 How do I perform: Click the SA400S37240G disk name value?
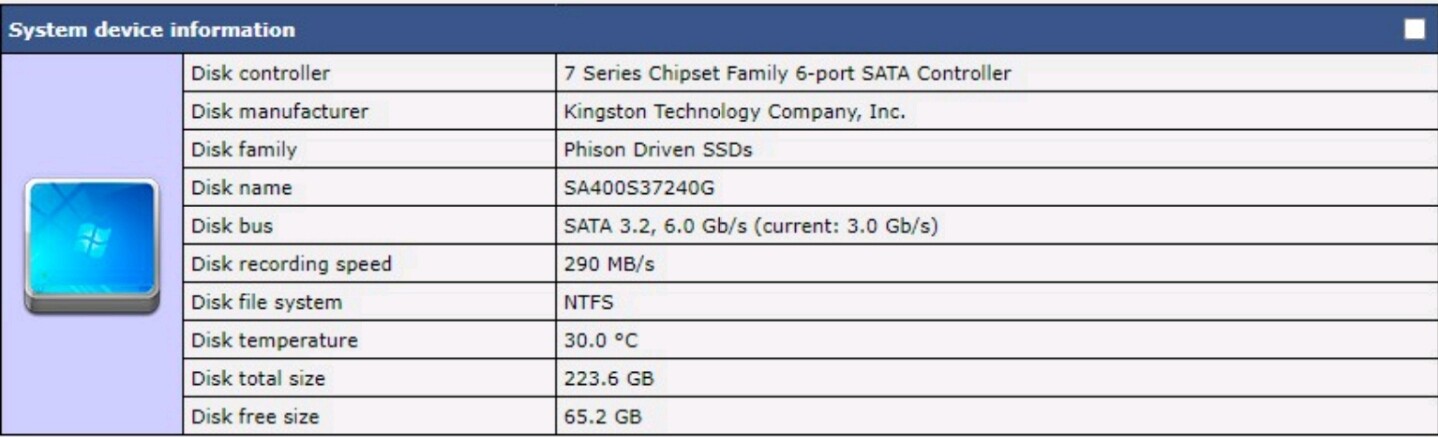point(639,188)
